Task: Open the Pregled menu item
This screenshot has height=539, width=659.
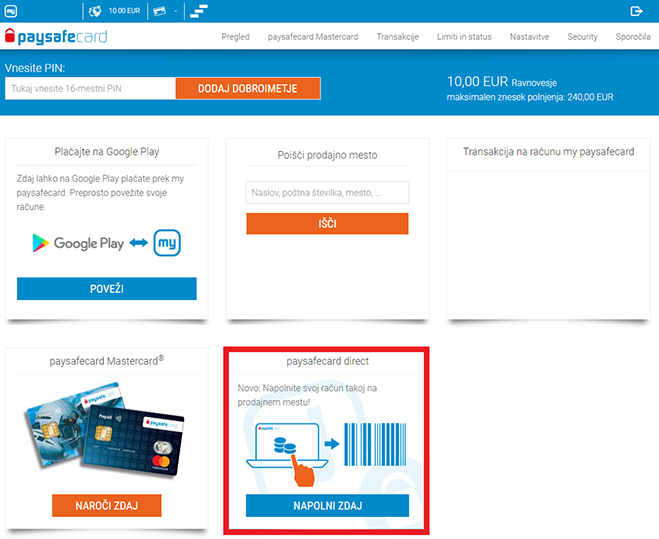Action: tap(235, 37)
